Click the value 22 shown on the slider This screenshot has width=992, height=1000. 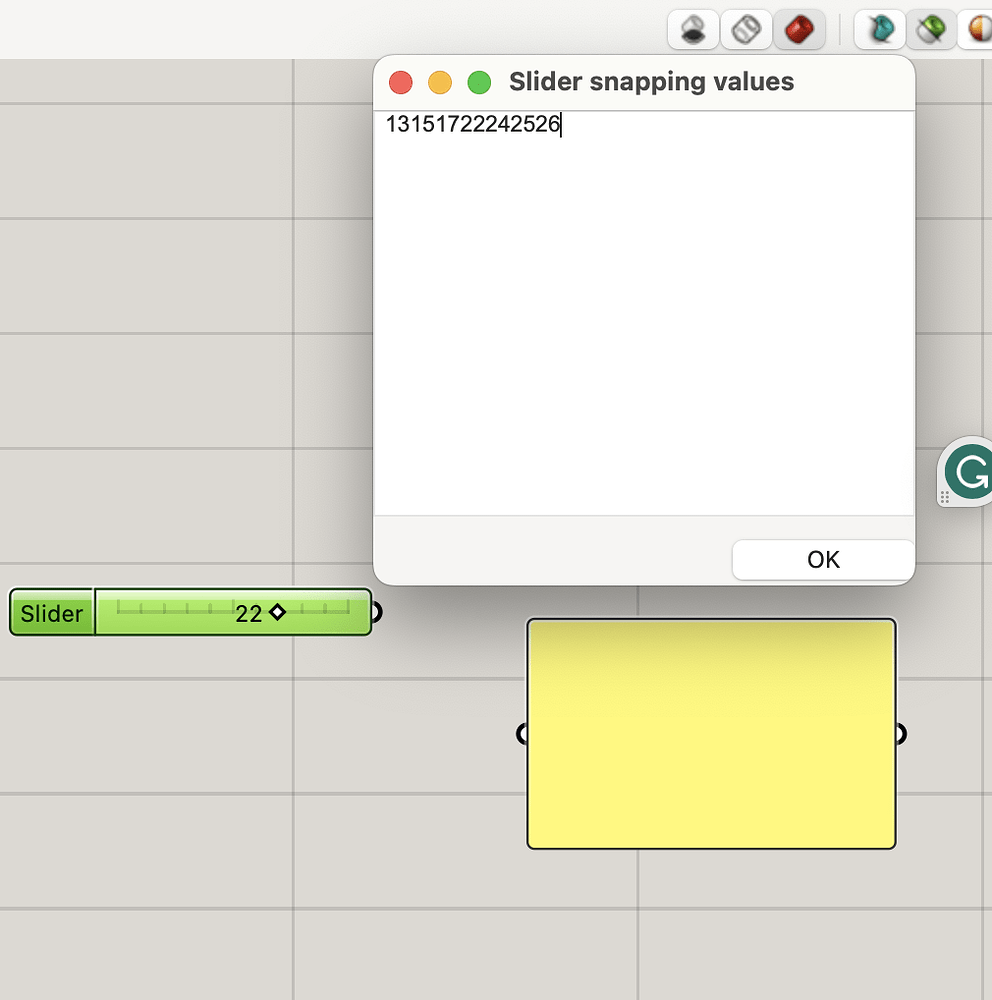249,614
